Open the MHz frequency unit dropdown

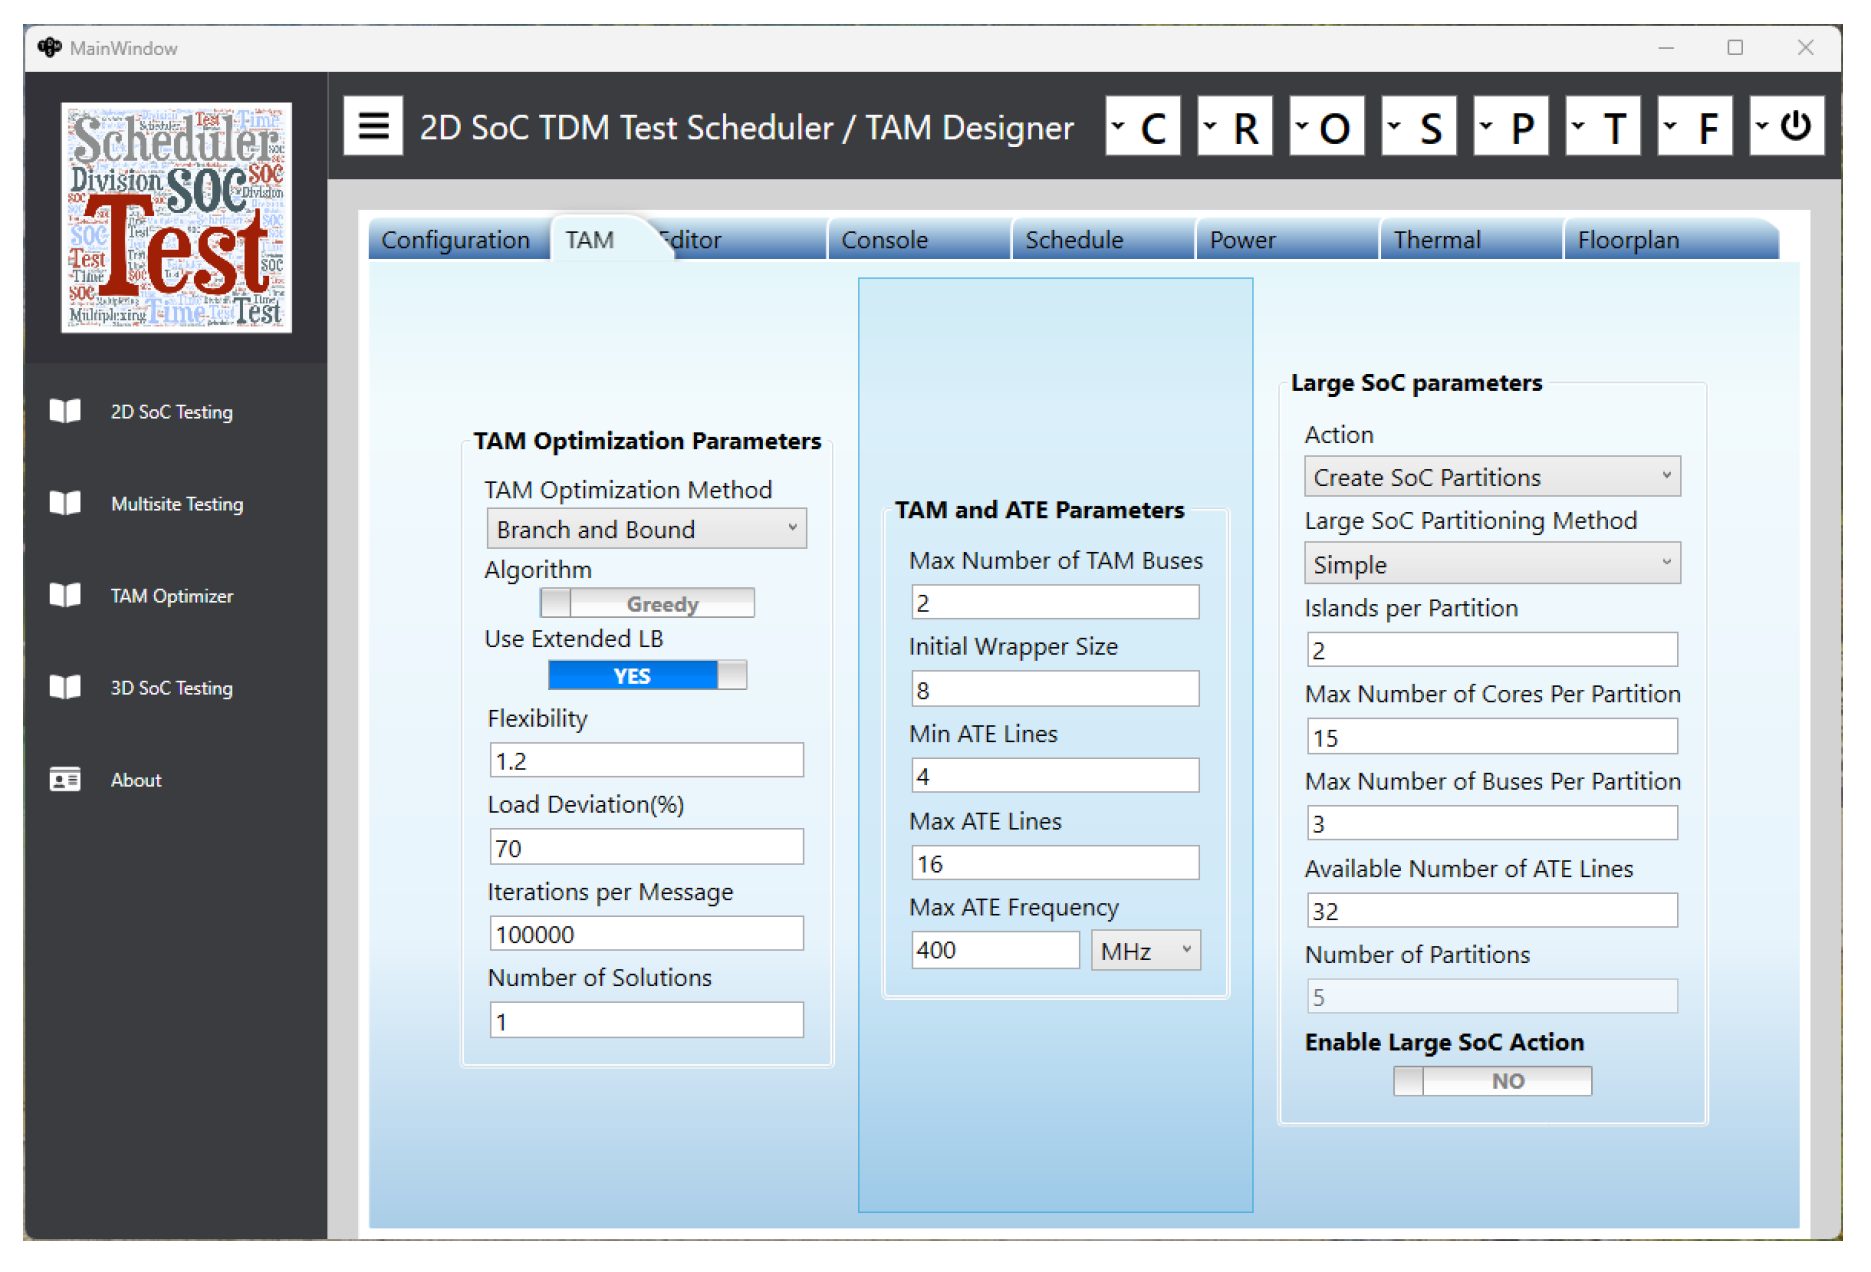pos(1146,950)
